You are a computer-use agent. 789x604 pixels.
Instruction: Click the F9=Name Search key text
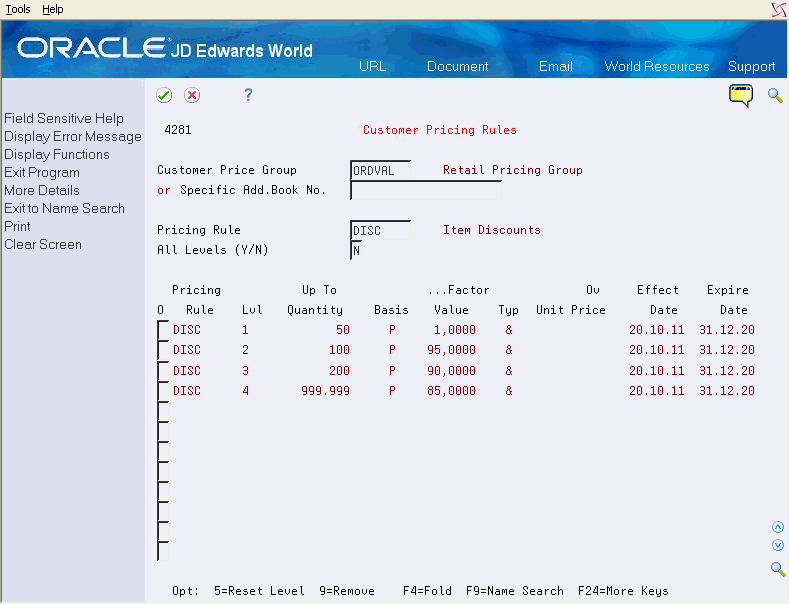(x=514, y=591)
